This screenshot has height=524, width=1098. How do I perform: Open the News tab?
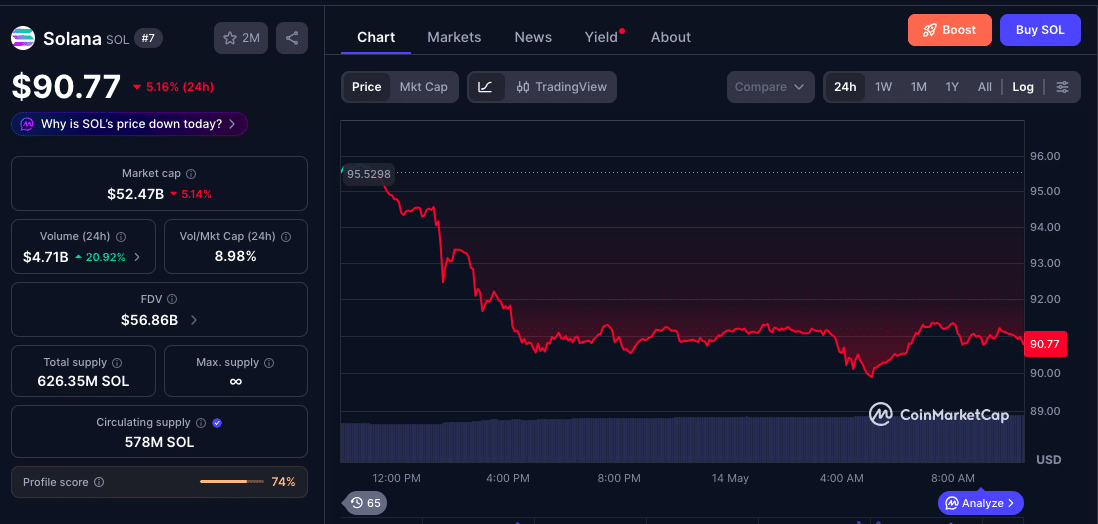pyautogui.click(x=533, y=37)
